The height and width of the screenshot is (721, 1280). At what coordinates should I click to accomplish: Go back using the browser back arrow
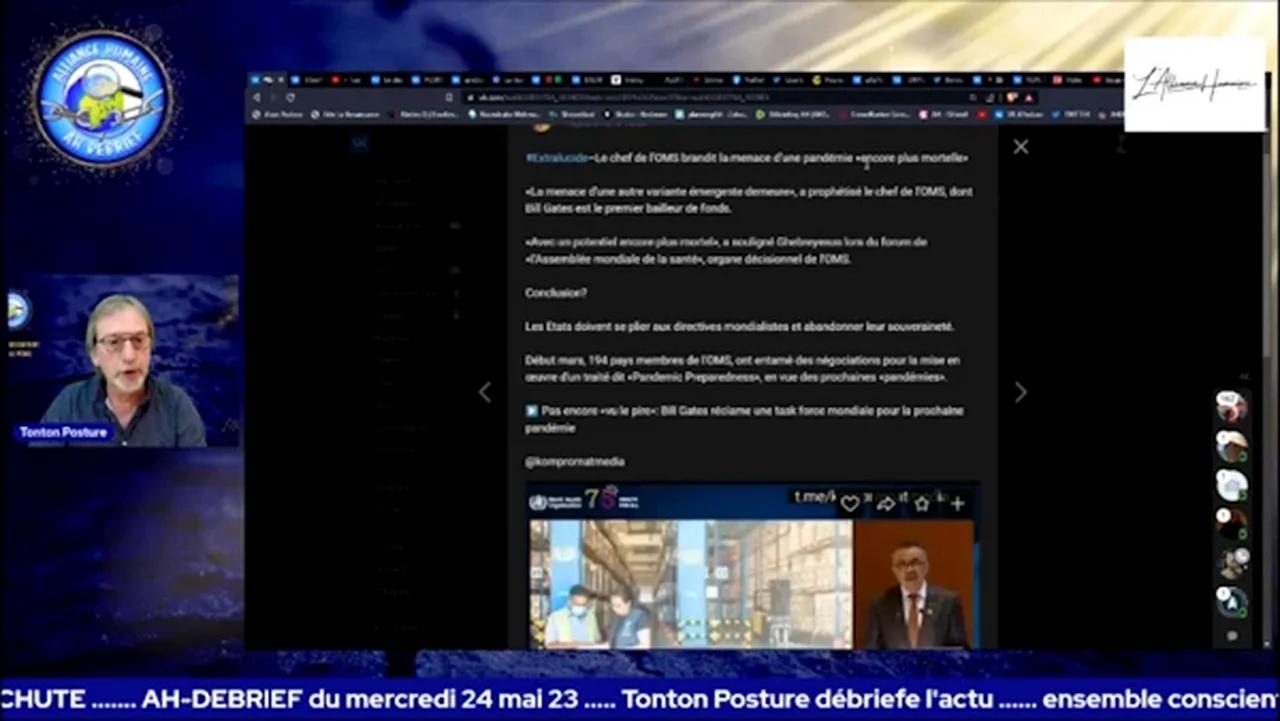click(x=257, y=97)
